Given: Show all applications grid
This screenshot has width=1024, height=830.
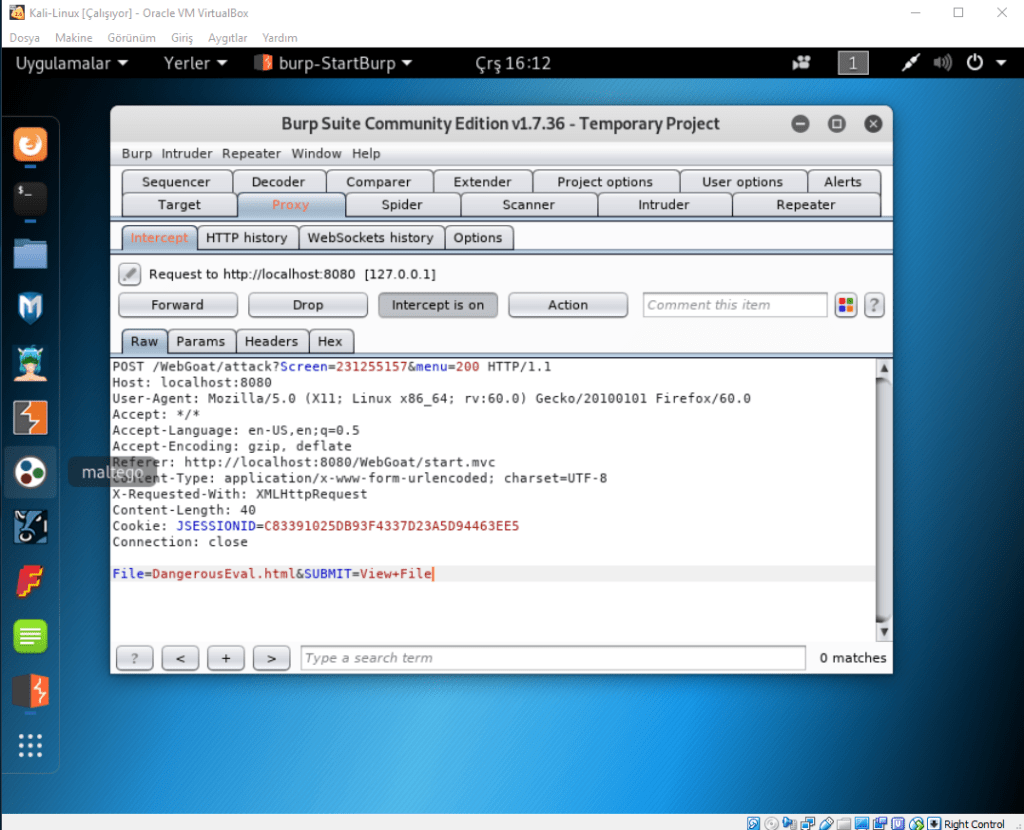Looking at the screenshot, I should coord(30,745).
